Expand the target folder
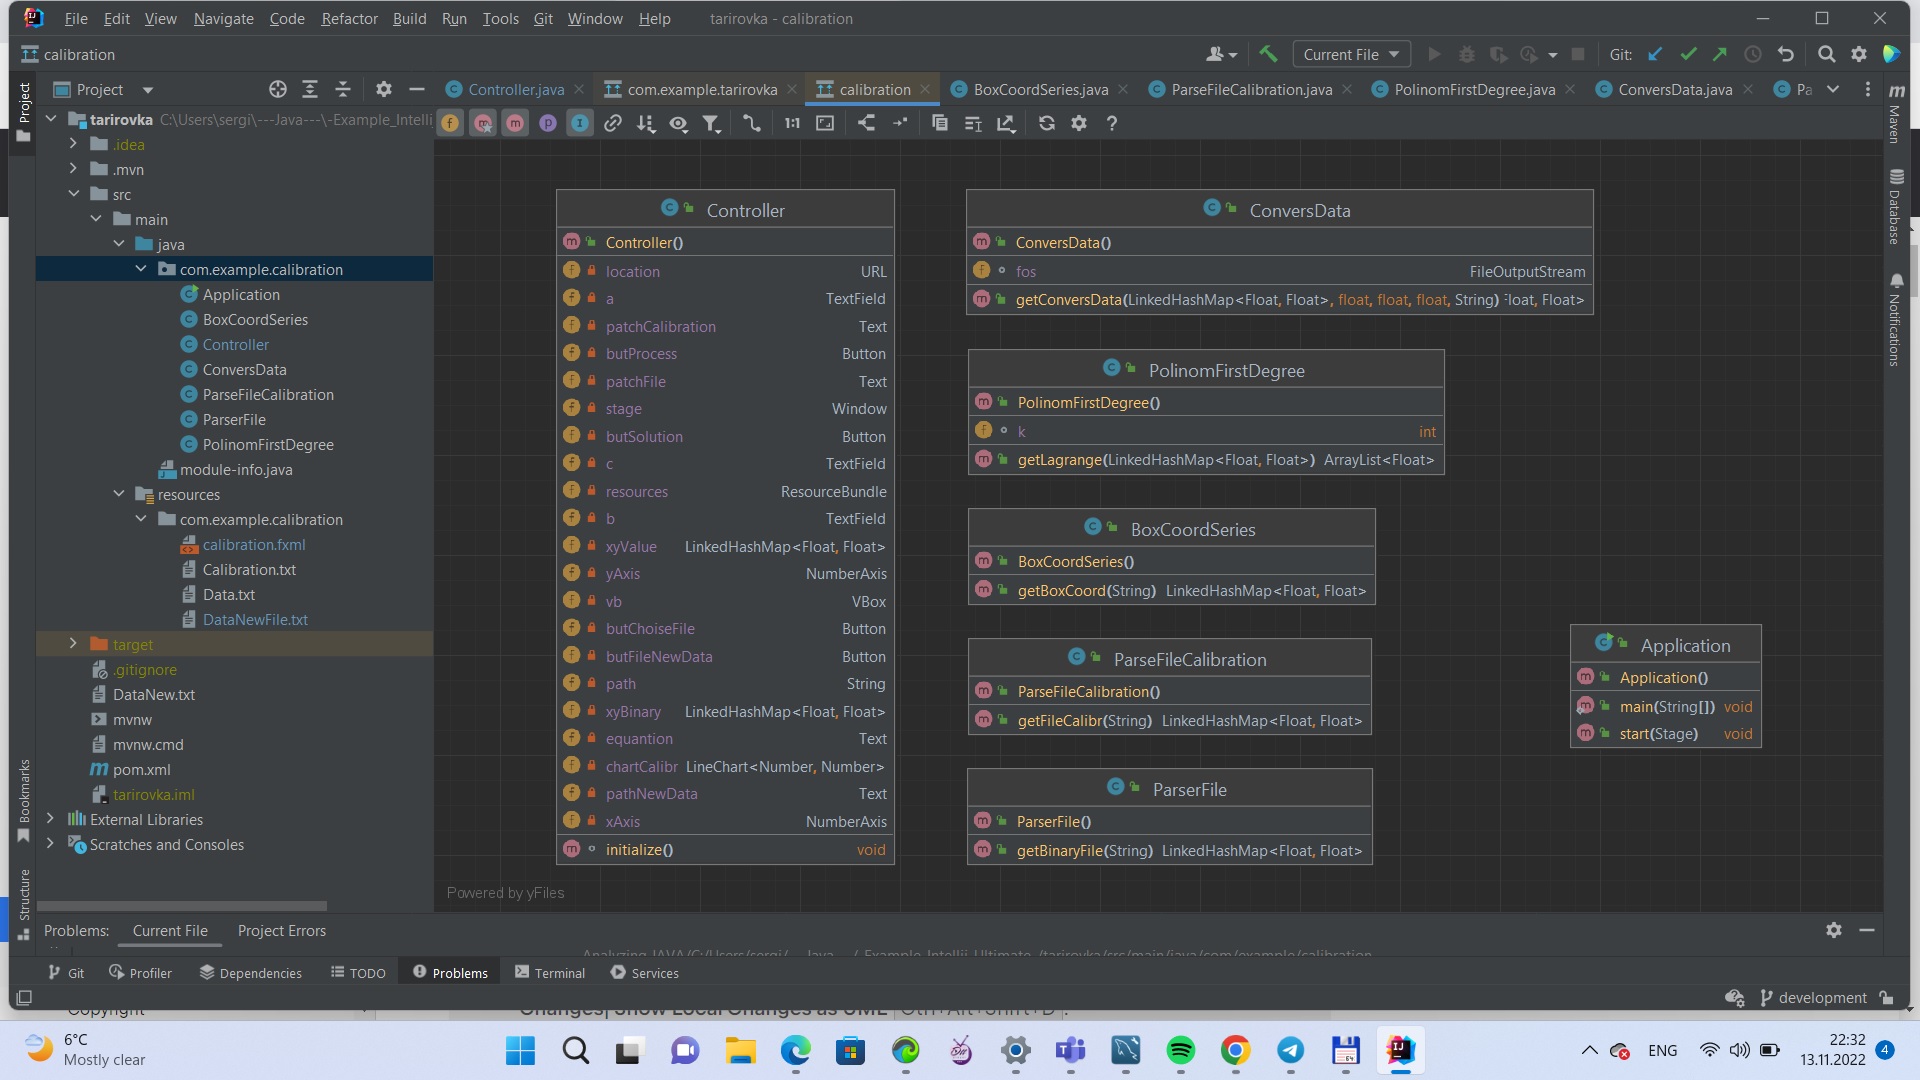Screen dimensions: 1920x1080 [73, 644]
